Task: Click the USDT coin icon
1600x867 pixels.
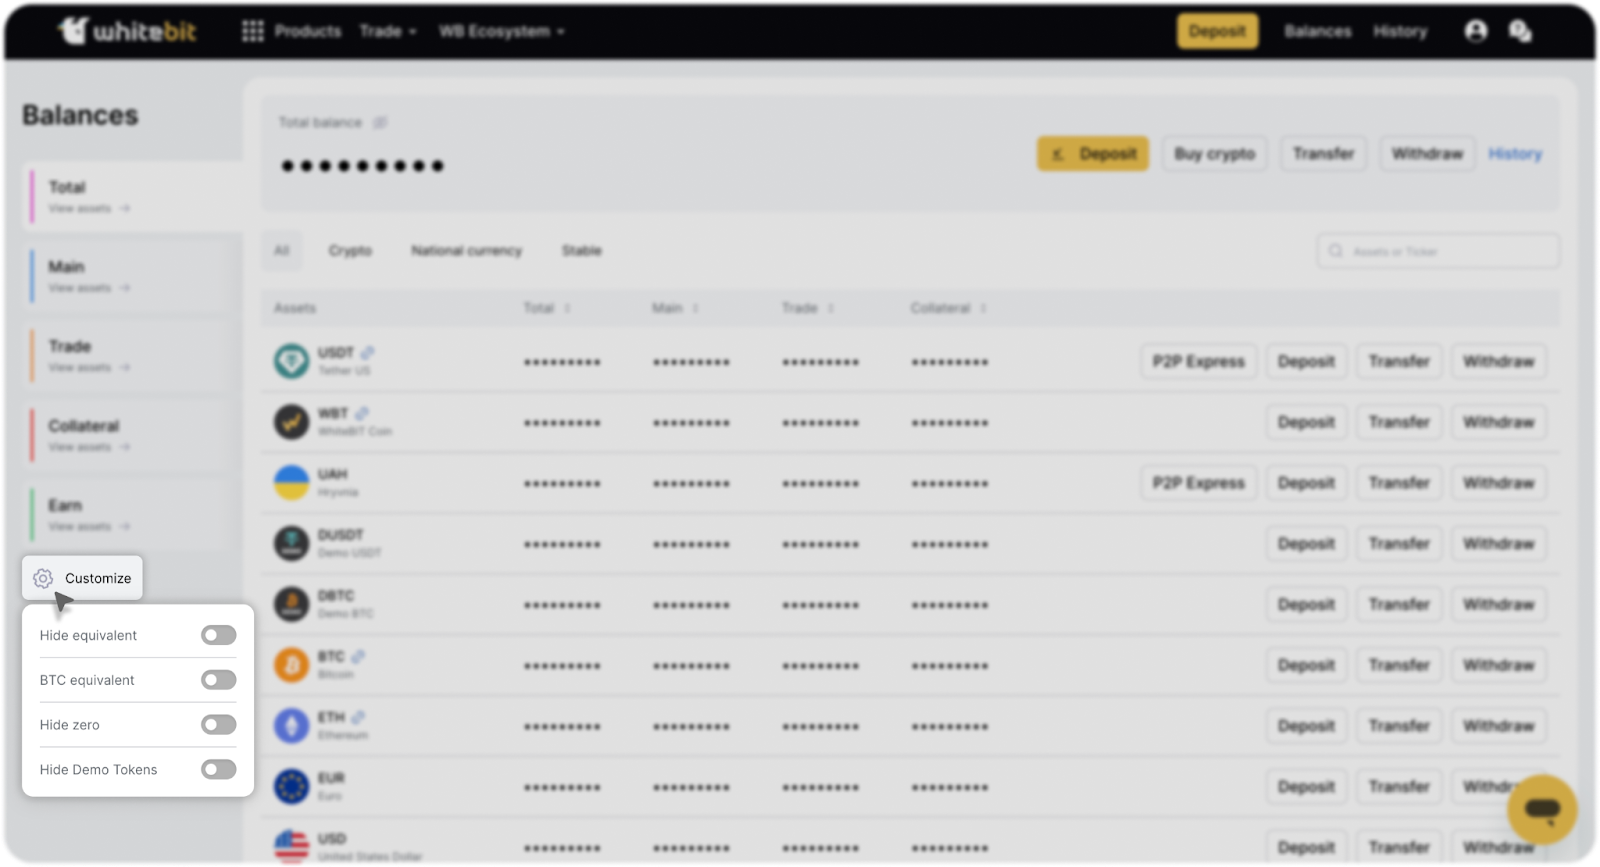Action: (x=291, y=361)
